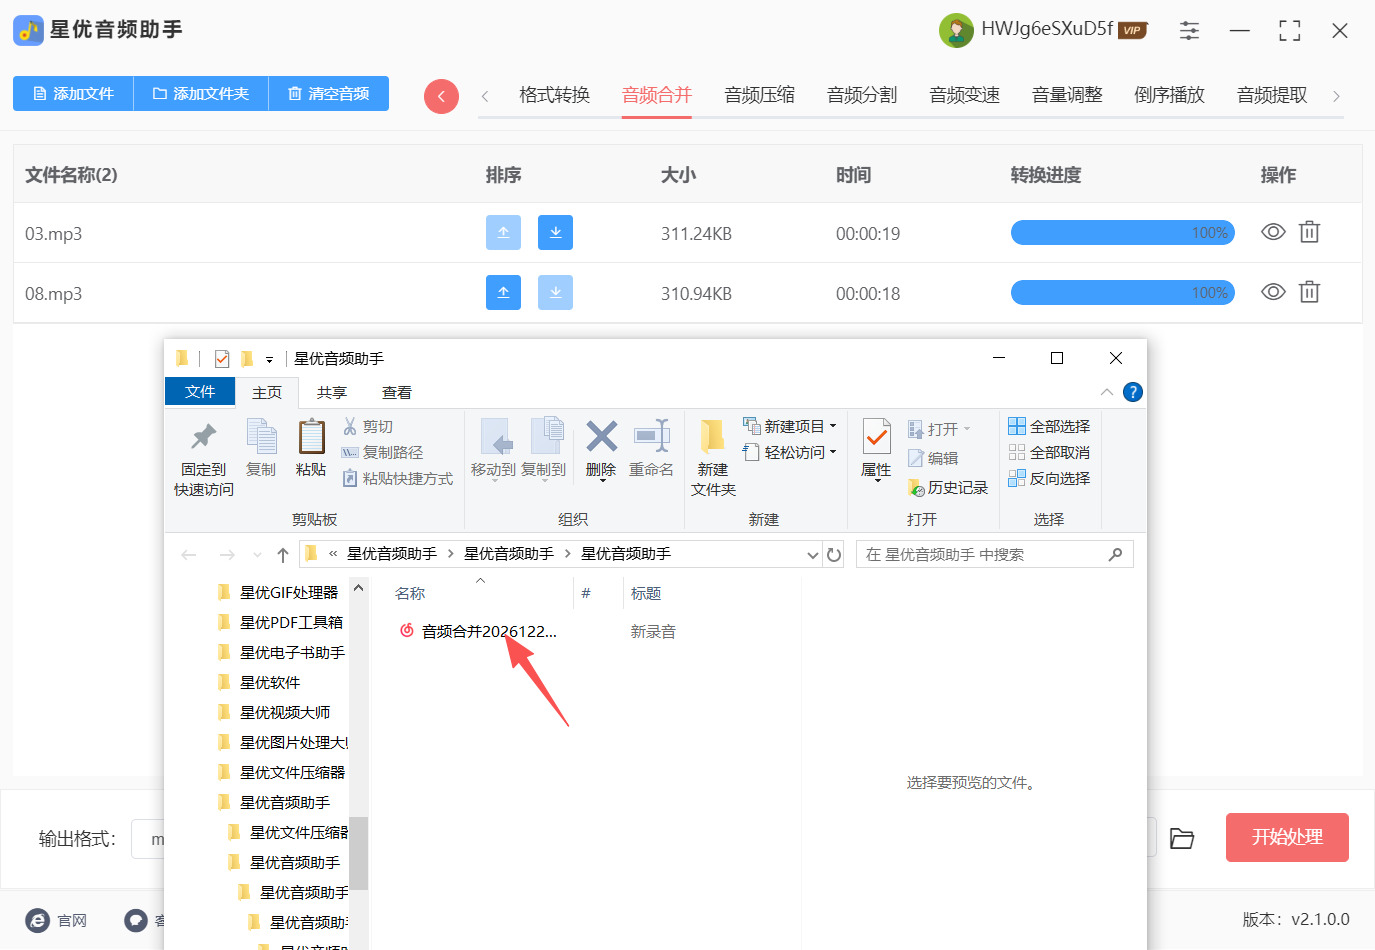Expand the Open dropdown in Explorer ribbon
1375x950 pixels.
967,429
